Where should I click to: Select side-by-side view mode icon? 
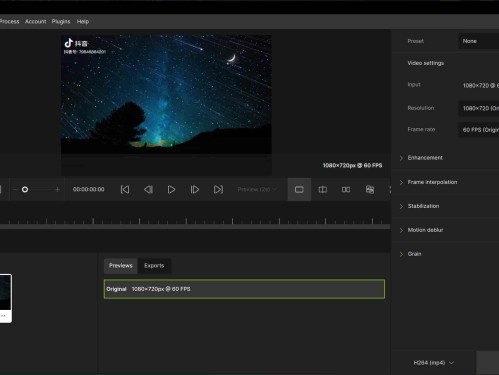pos(346,189)
